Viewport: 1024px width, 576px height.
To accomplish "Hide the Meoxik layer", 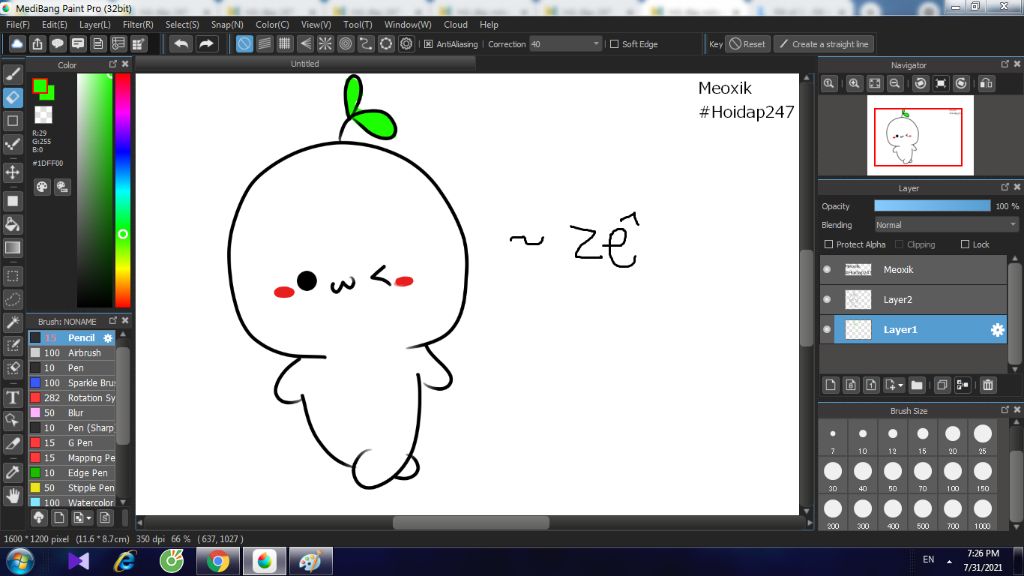I will pos(827,269).
